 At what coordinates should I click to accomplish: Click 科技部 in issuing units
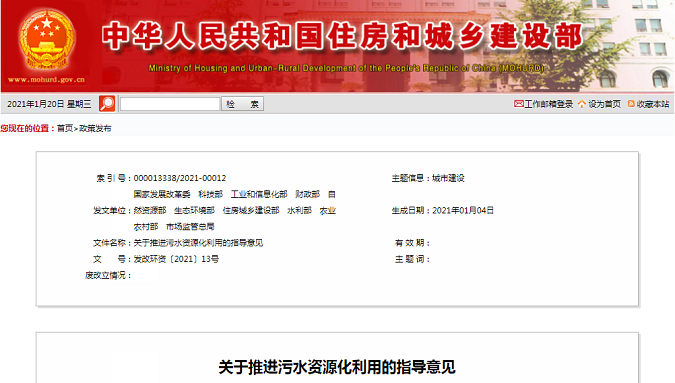tap(211, 195)
